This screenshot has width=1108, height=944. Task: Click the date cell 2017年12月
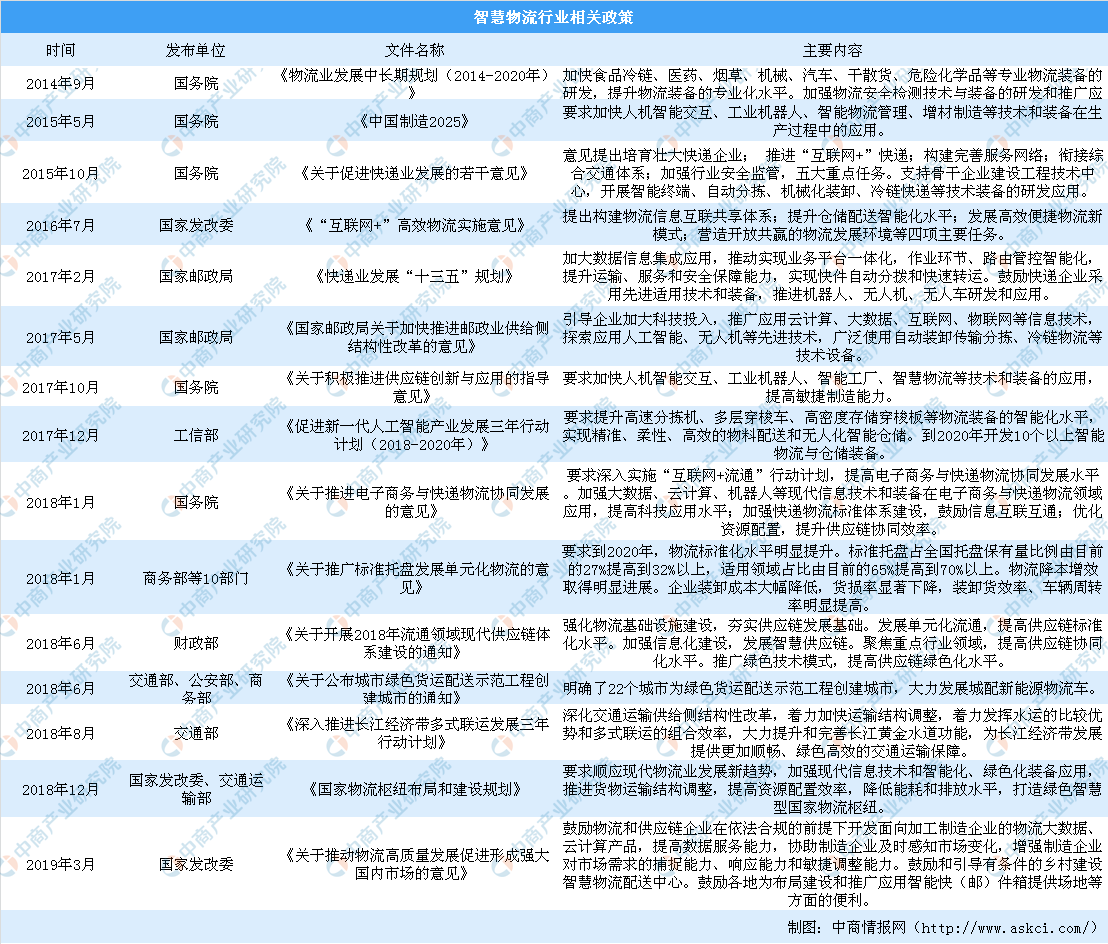pyautogui.click(x=60, y=436)
